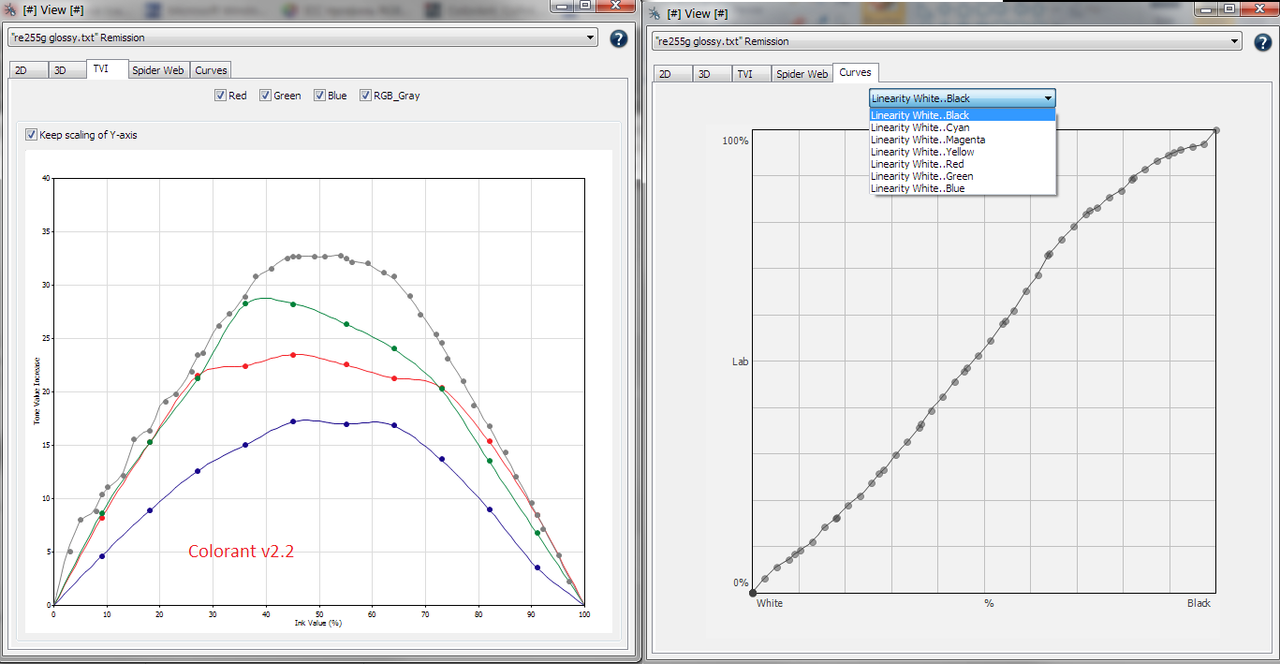This screenshot has width=1280, height=664.
Task: Uncheck Keep scaling of Y-axis
Action: point(31,134)
